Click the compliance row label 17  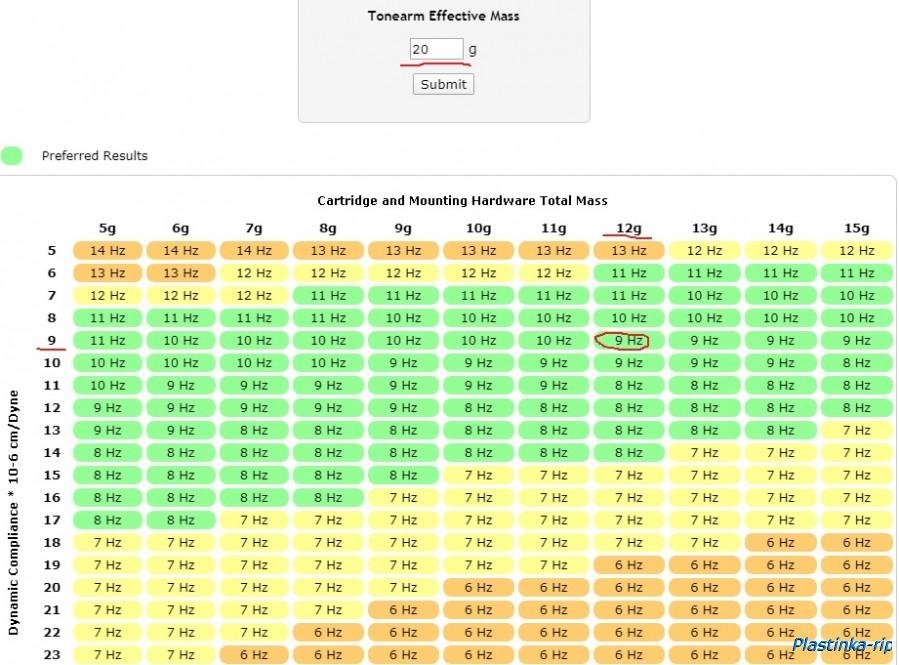click(x=52, y=520)
